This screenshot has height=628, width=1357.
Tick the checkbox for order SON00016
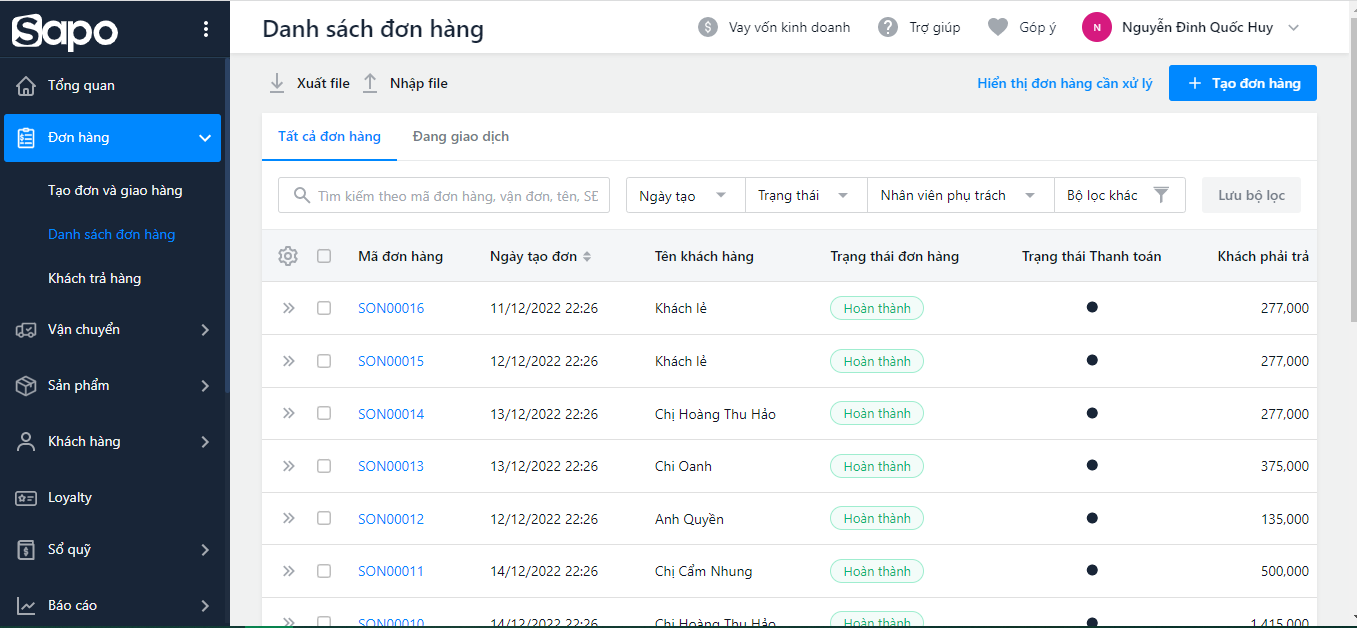coord(324,308)
